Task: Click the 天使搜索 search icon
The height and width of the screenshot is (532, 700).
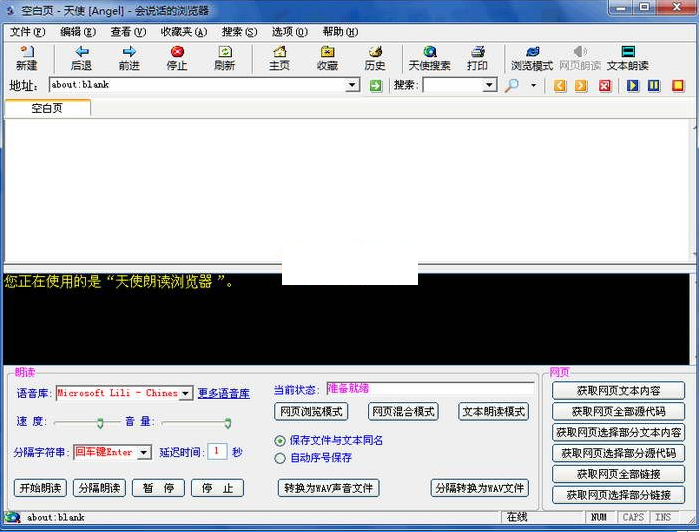Action: (429, 58)
